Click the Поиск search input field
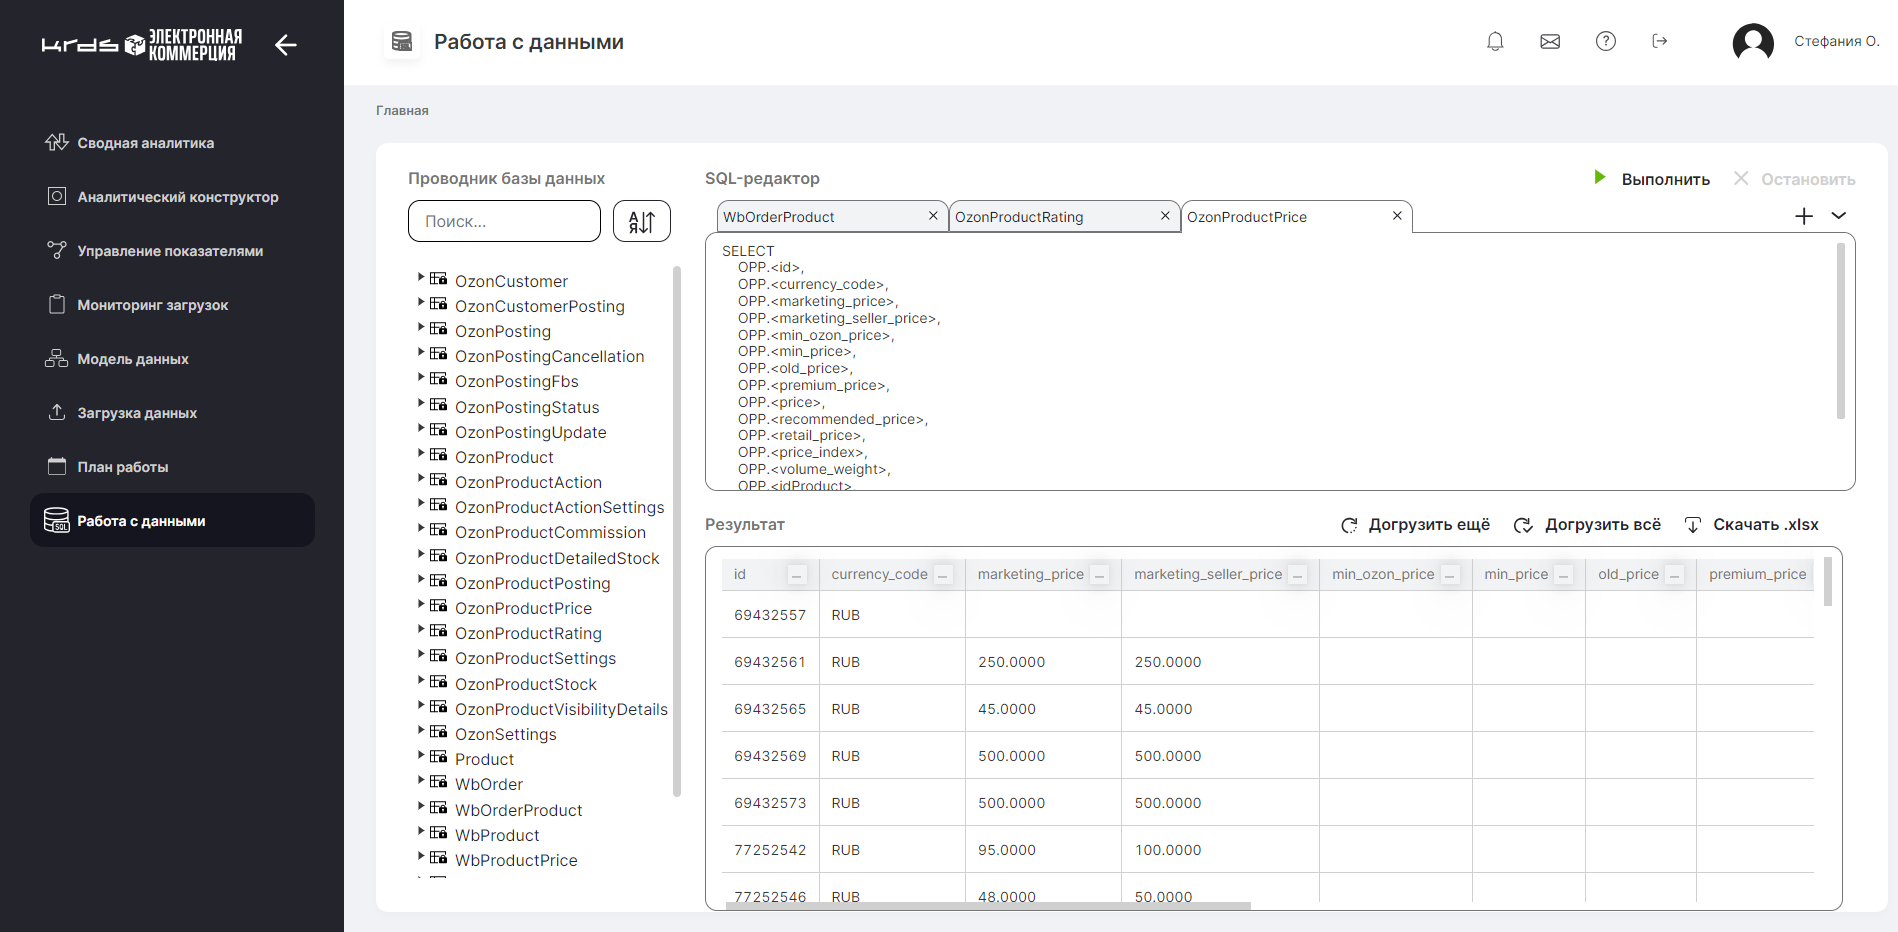Image resolution: width=1898 pixels, height=932 pixels. tap(504, 221)
